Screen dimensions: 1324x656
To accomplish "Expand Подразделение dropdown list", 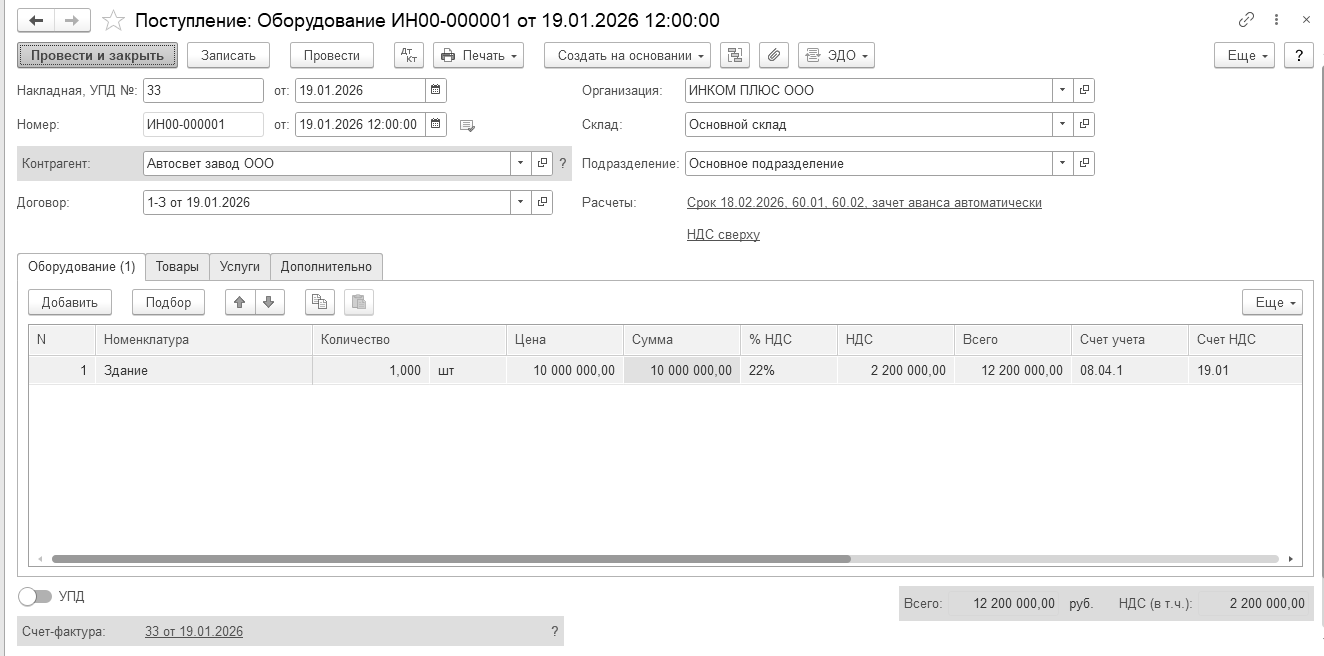I will point(1062,163).
